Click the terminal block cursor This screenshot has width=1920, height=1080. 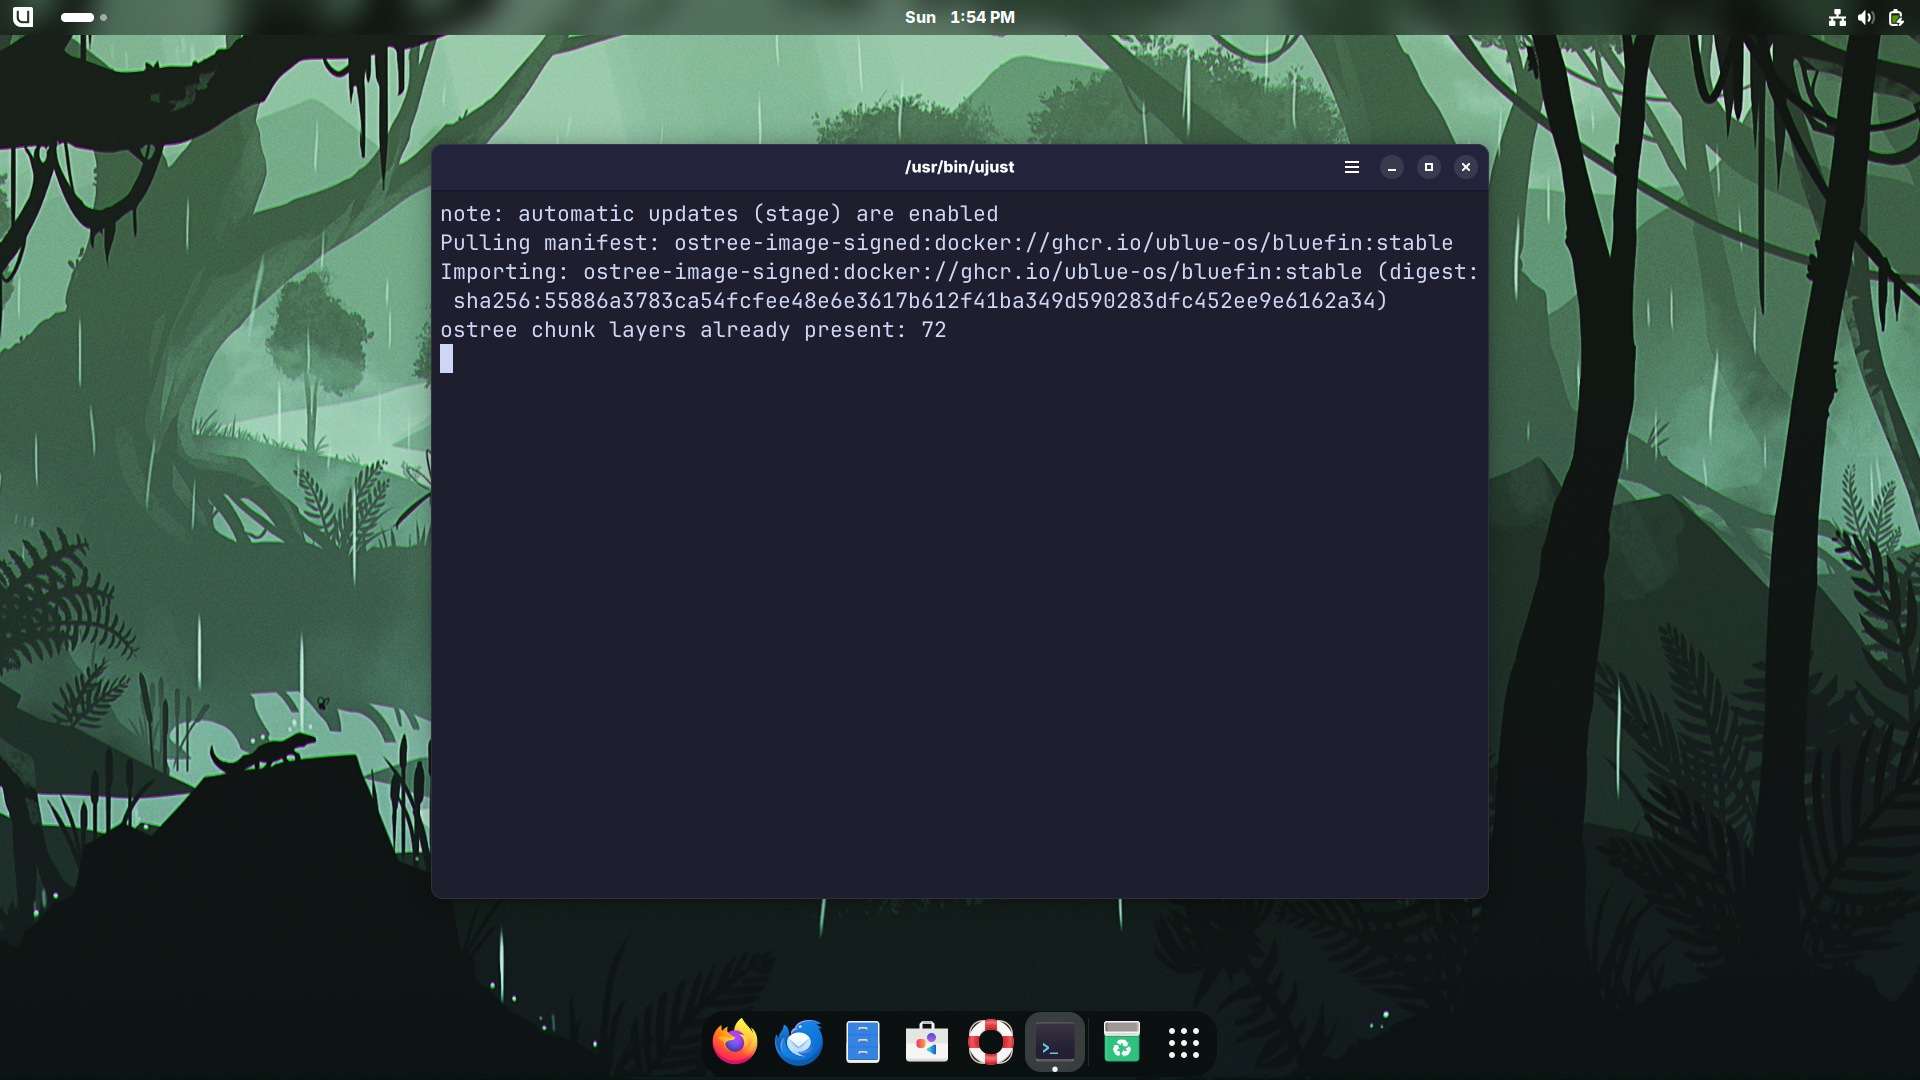click(446, 358)
